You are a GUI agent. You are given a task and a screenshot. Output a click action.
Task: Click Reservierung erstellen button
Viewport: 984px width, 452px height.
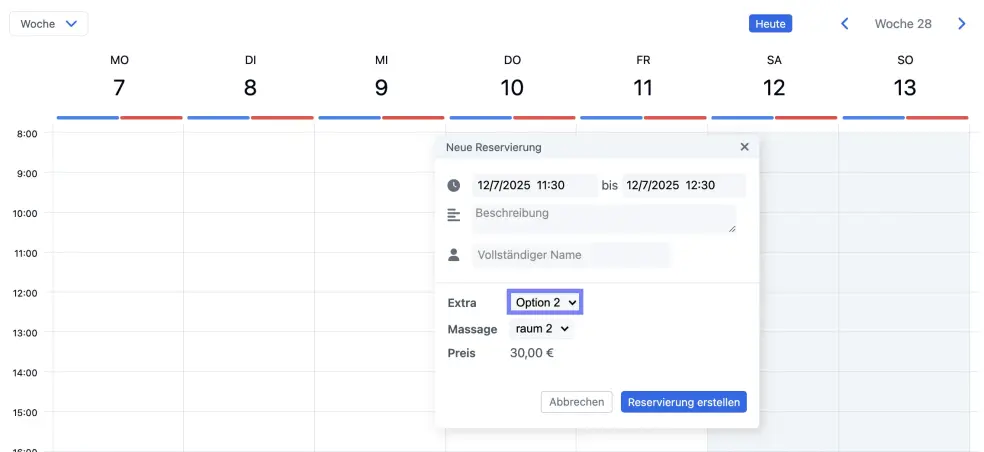[x=683, y=402]
